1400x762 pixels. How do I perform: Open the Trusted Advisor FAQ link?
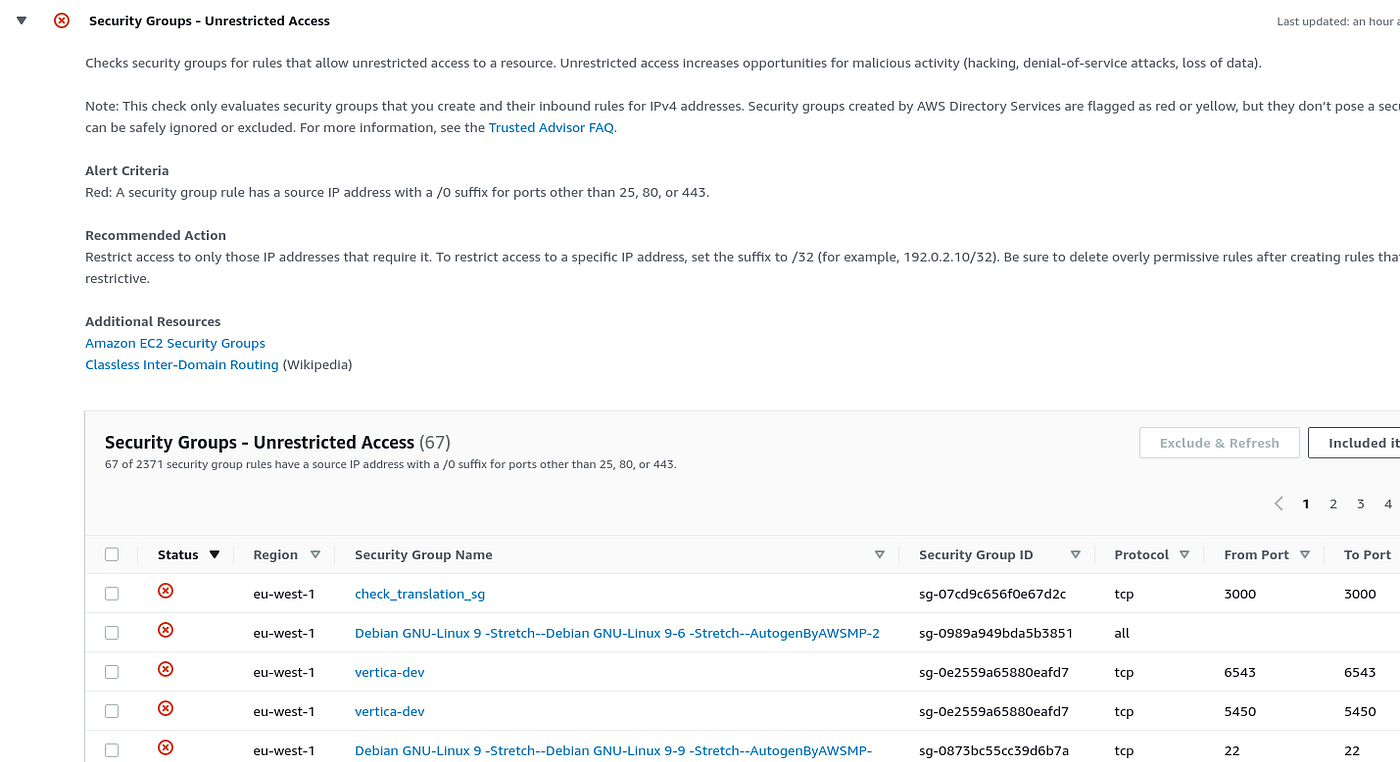pos(551,128)
